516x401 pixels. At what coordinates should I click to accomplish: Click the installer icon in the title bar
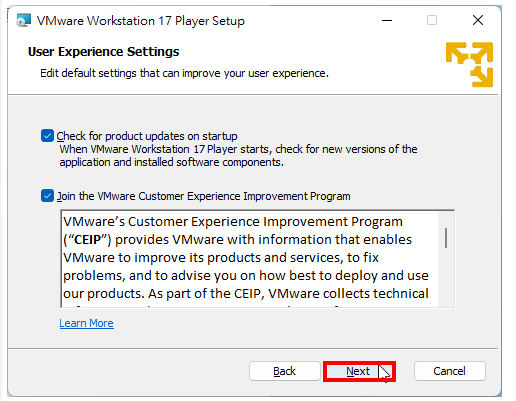(23, 21)
